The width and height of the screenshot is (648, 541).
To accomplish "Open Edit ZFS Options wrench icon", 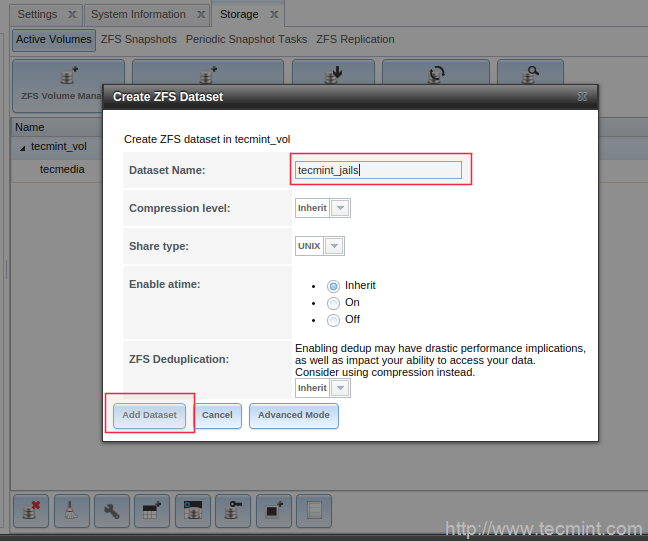I will 112,511.
